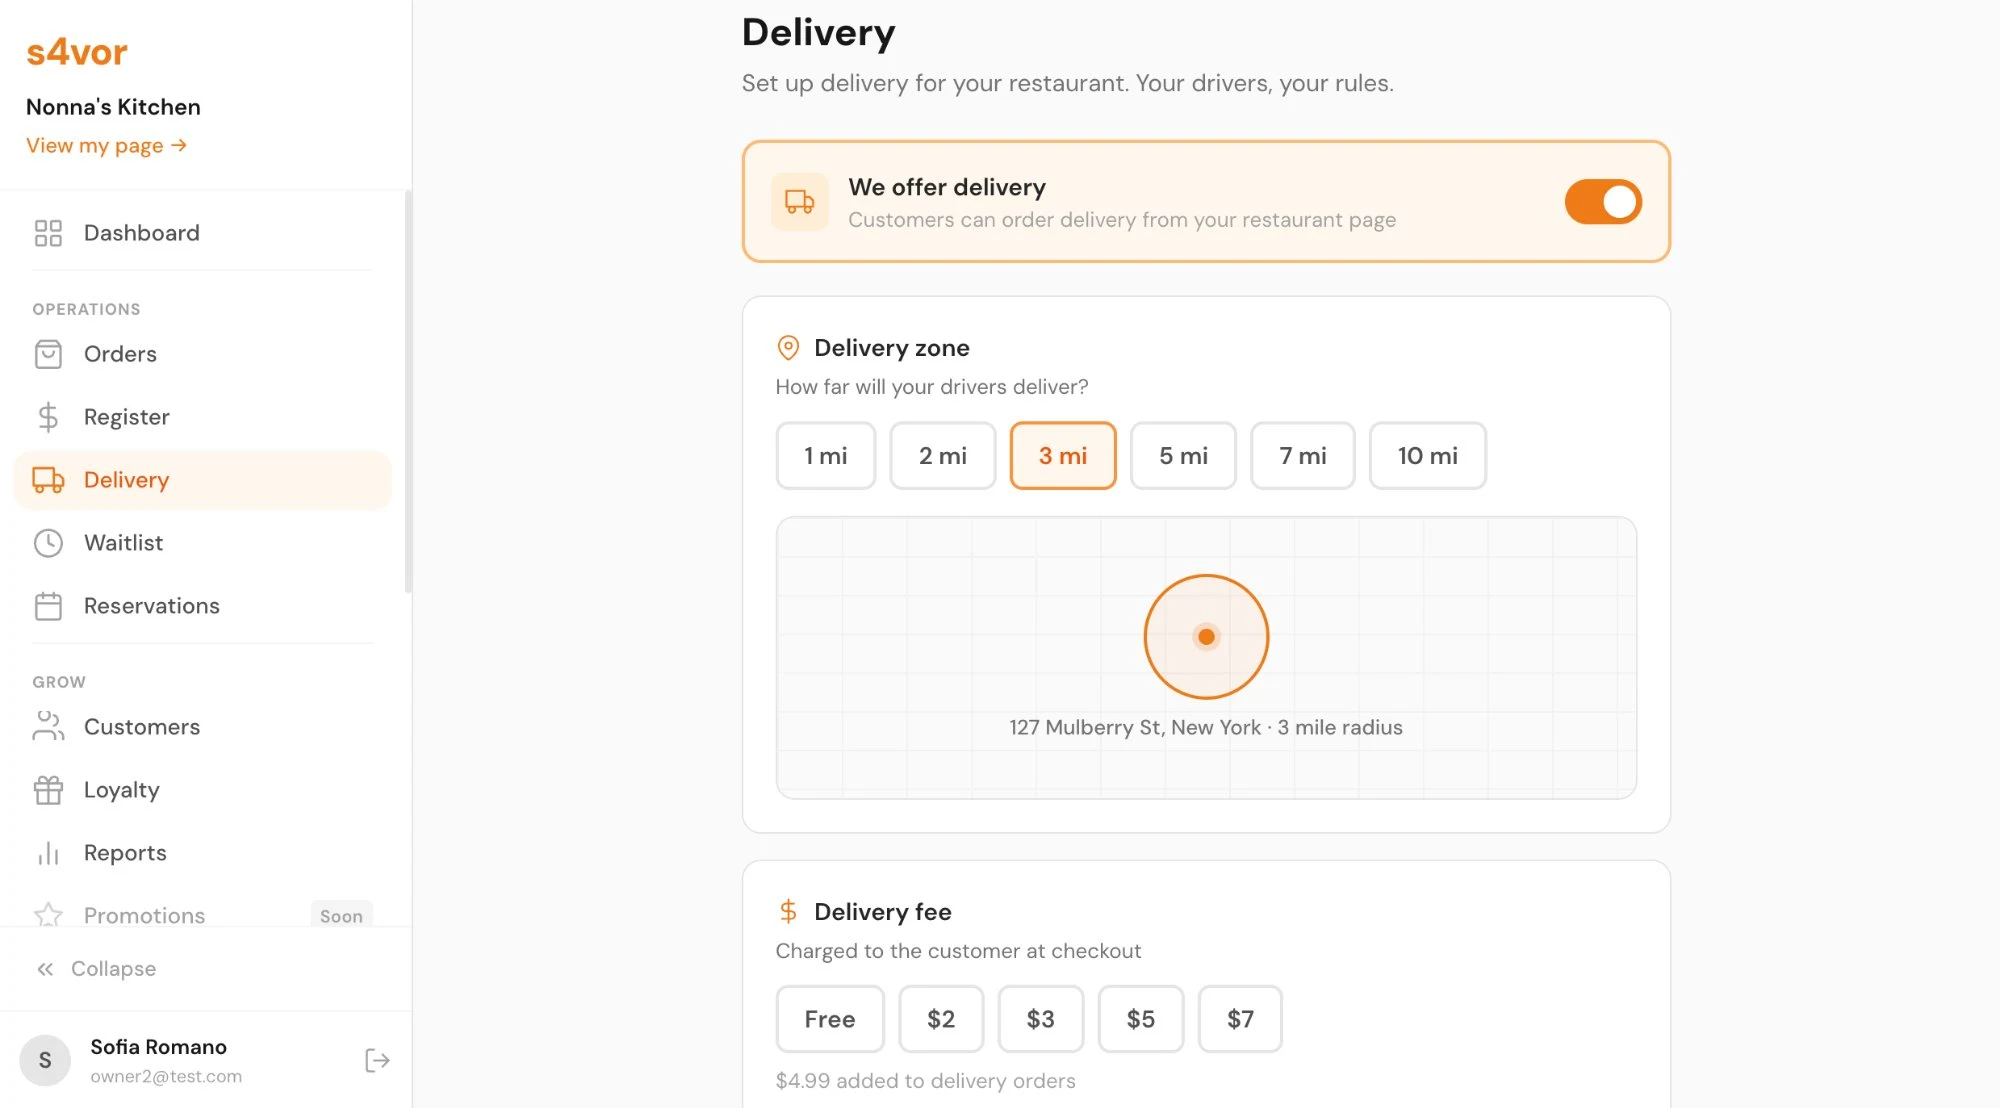Navigate to the Dashboard section

click(141, 233)
